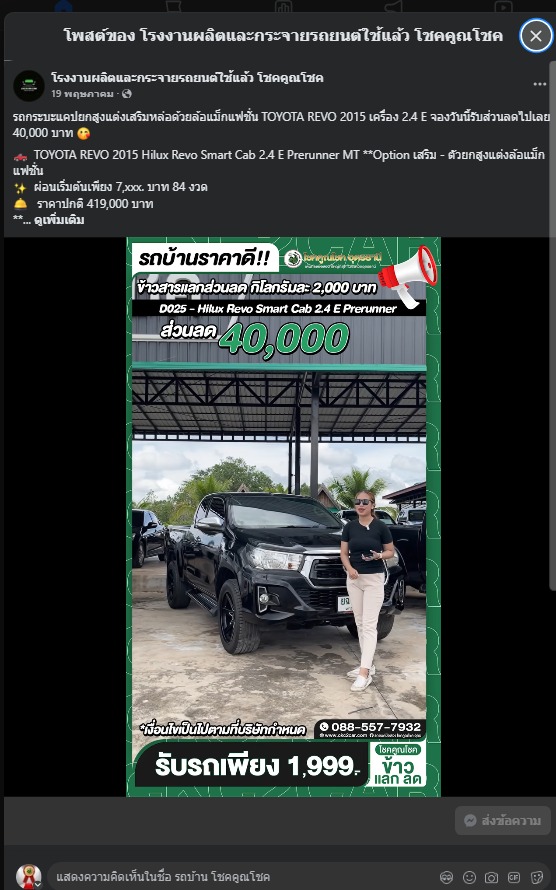Viewport: 556px width, 890px height.
Task: Switch commenting identity via avatar dropdown arrow
Action: click(38, 884)
